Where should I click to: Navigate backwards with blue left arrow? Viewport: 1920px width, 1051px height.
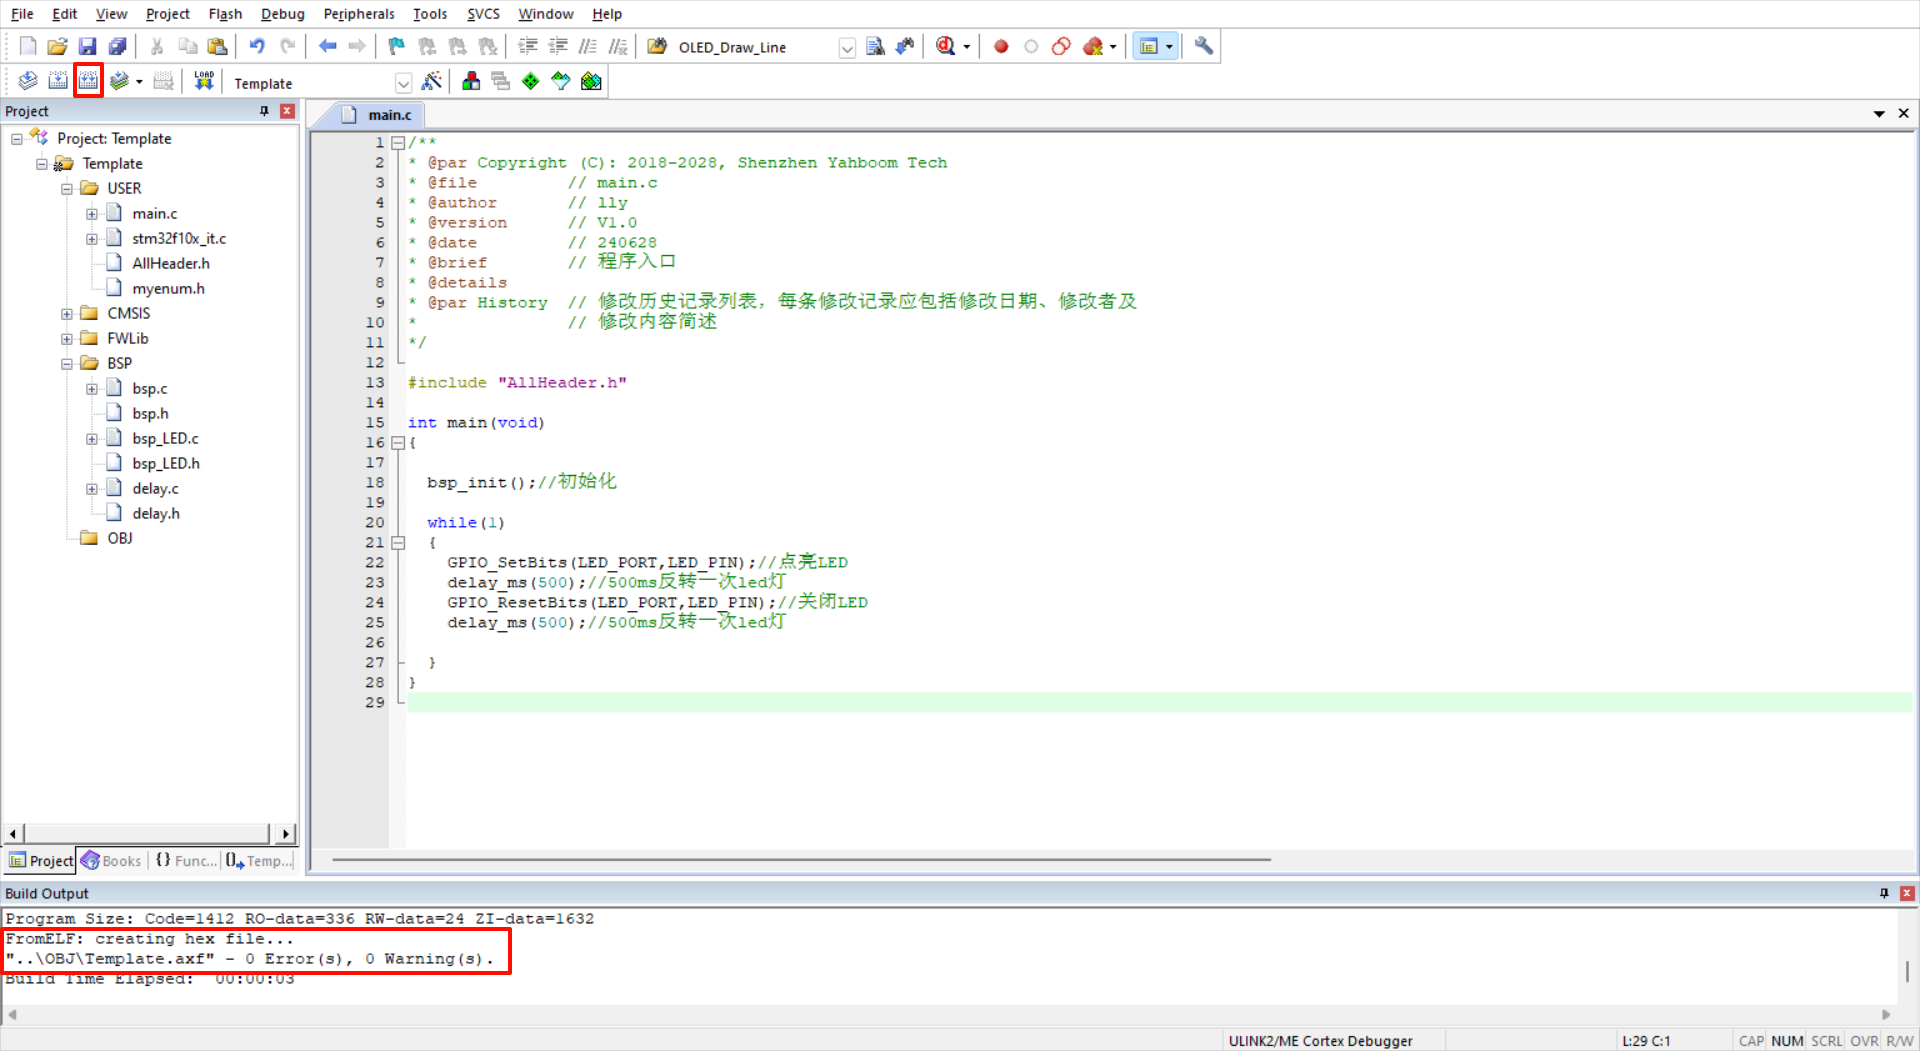coord(327,46)
